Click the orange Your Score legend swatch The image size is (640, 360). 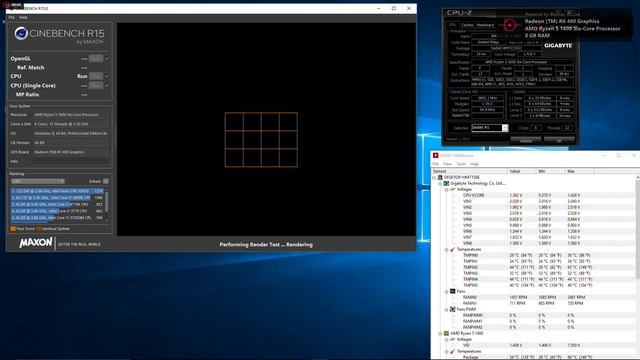pyautogui.click(x=13, y=229)
